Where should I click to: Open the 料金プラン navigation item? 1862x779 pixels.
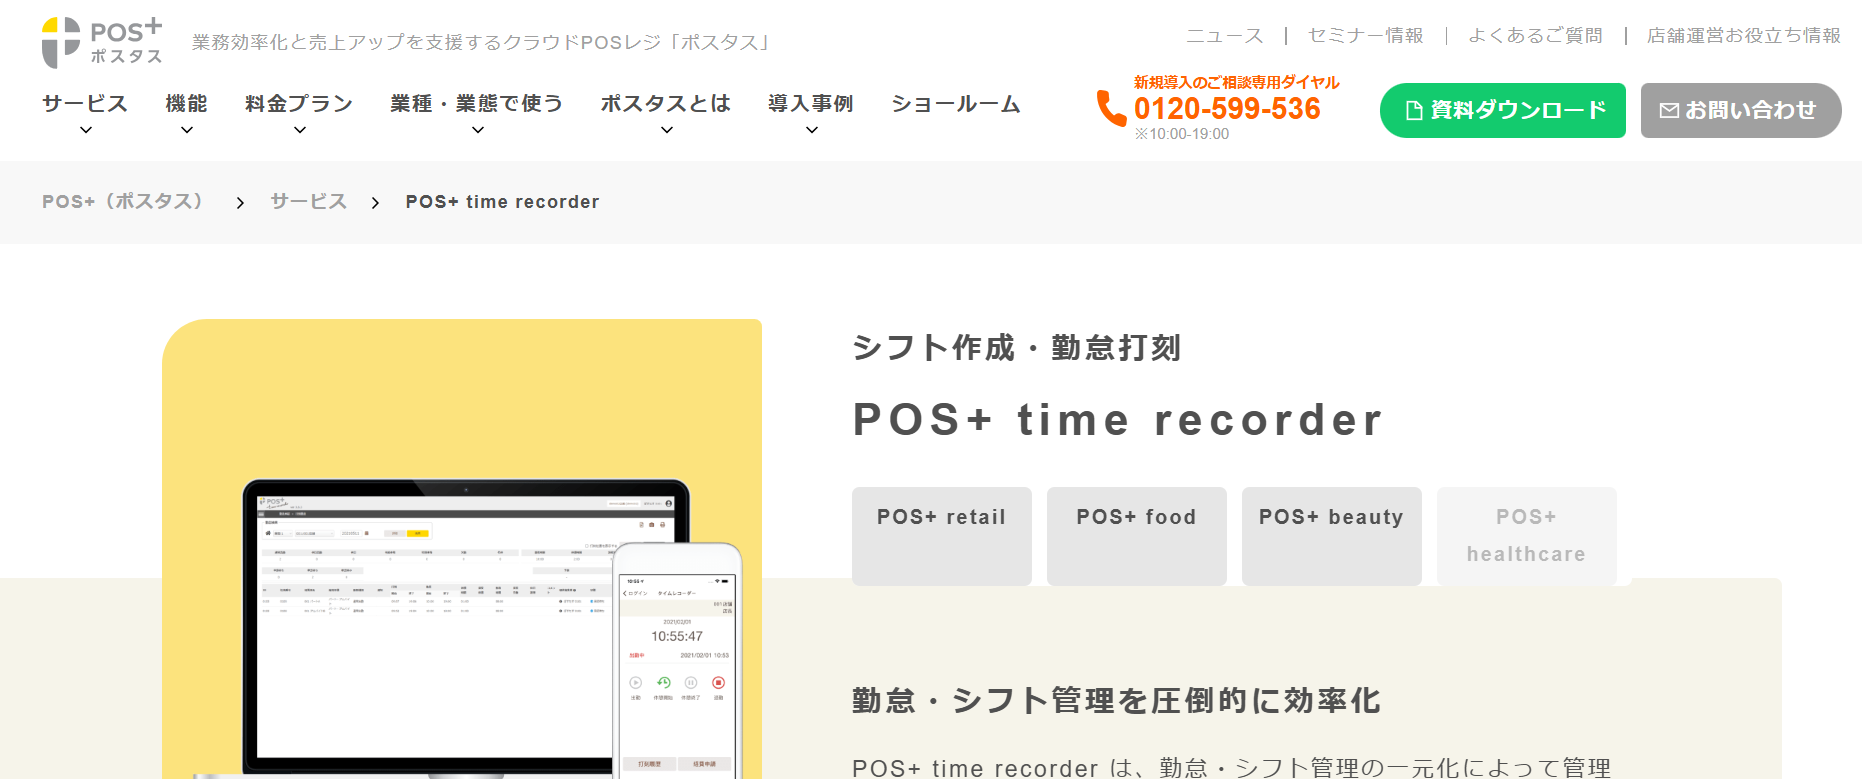300,104
